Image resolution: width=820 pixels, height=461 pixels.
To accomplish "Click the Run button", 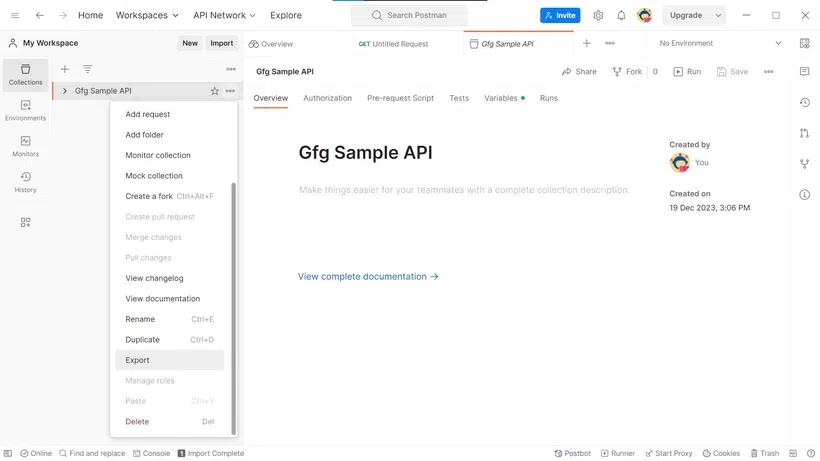I will [687, 72].
